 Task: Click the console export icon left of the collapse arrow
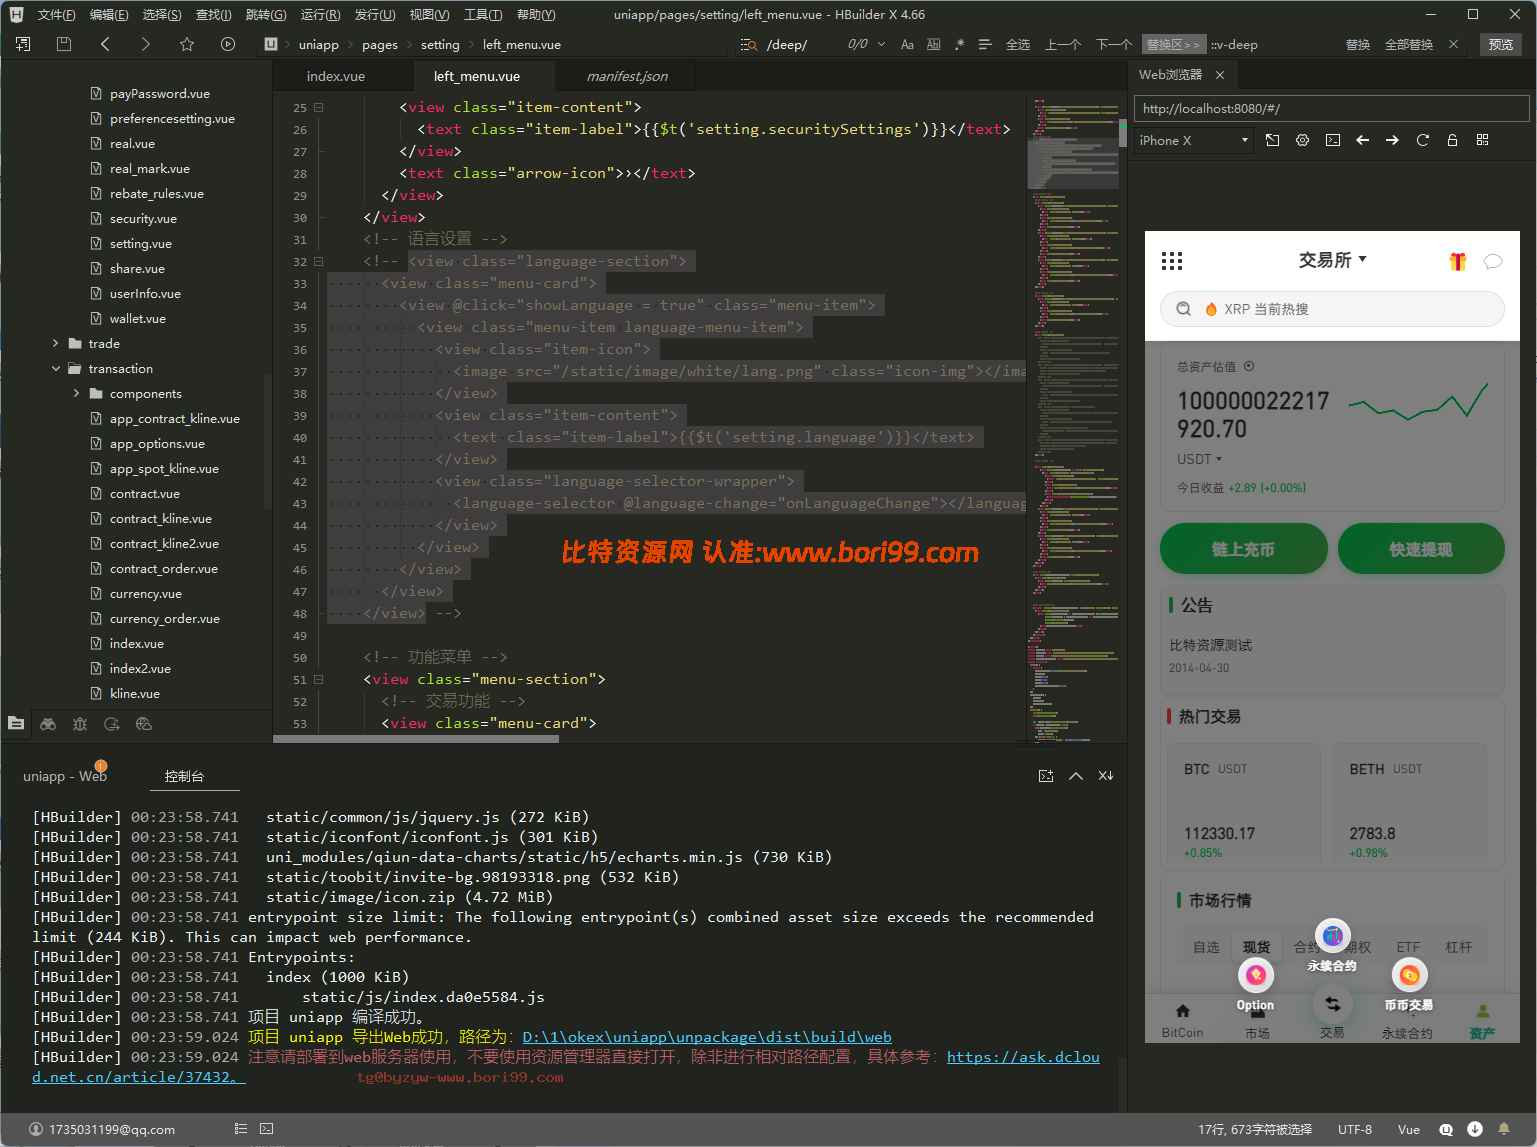coord(1046,776)
